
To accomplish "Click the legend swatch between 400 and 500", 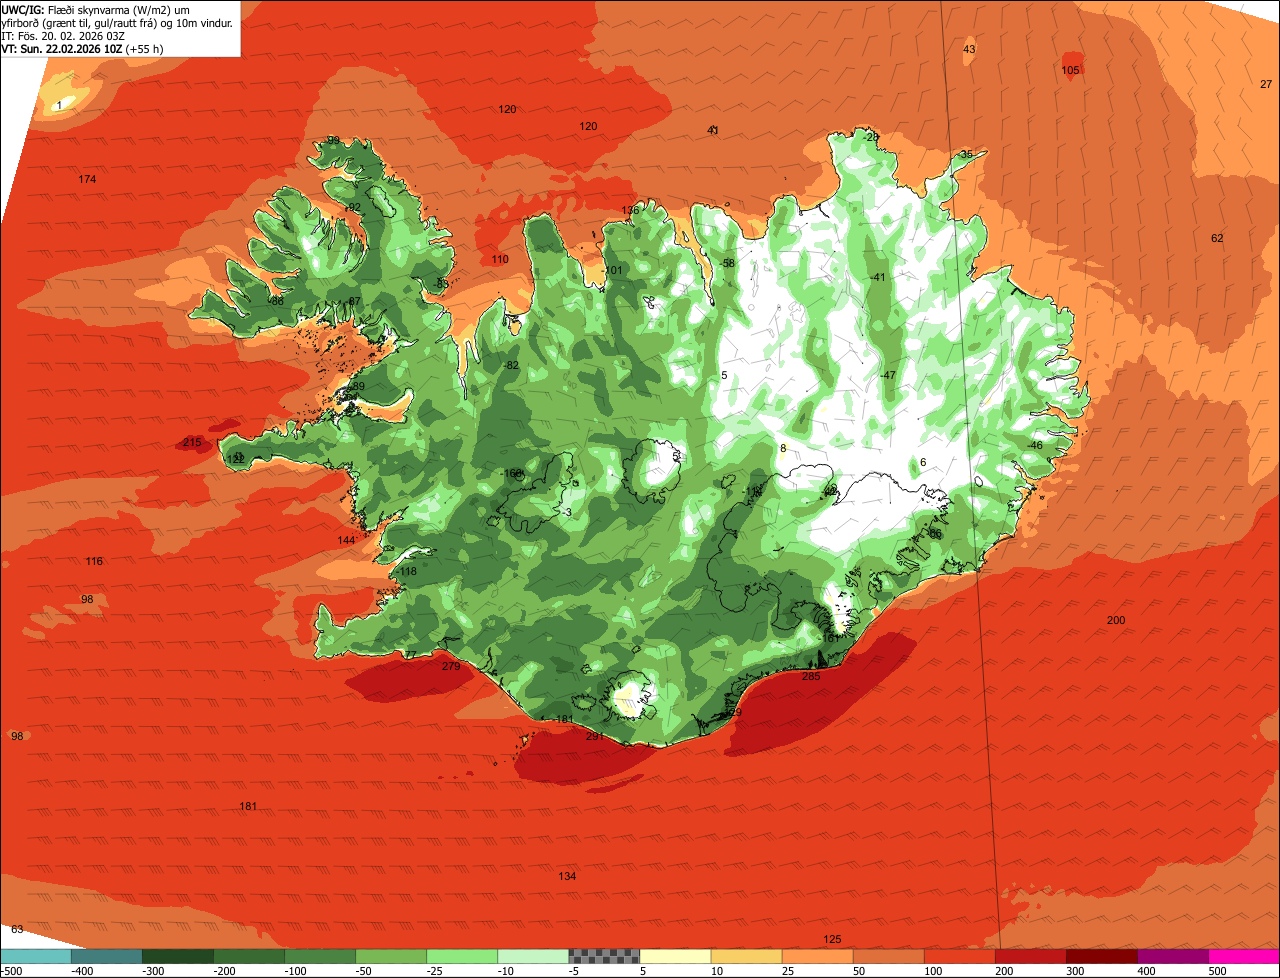I will 1171,956.
